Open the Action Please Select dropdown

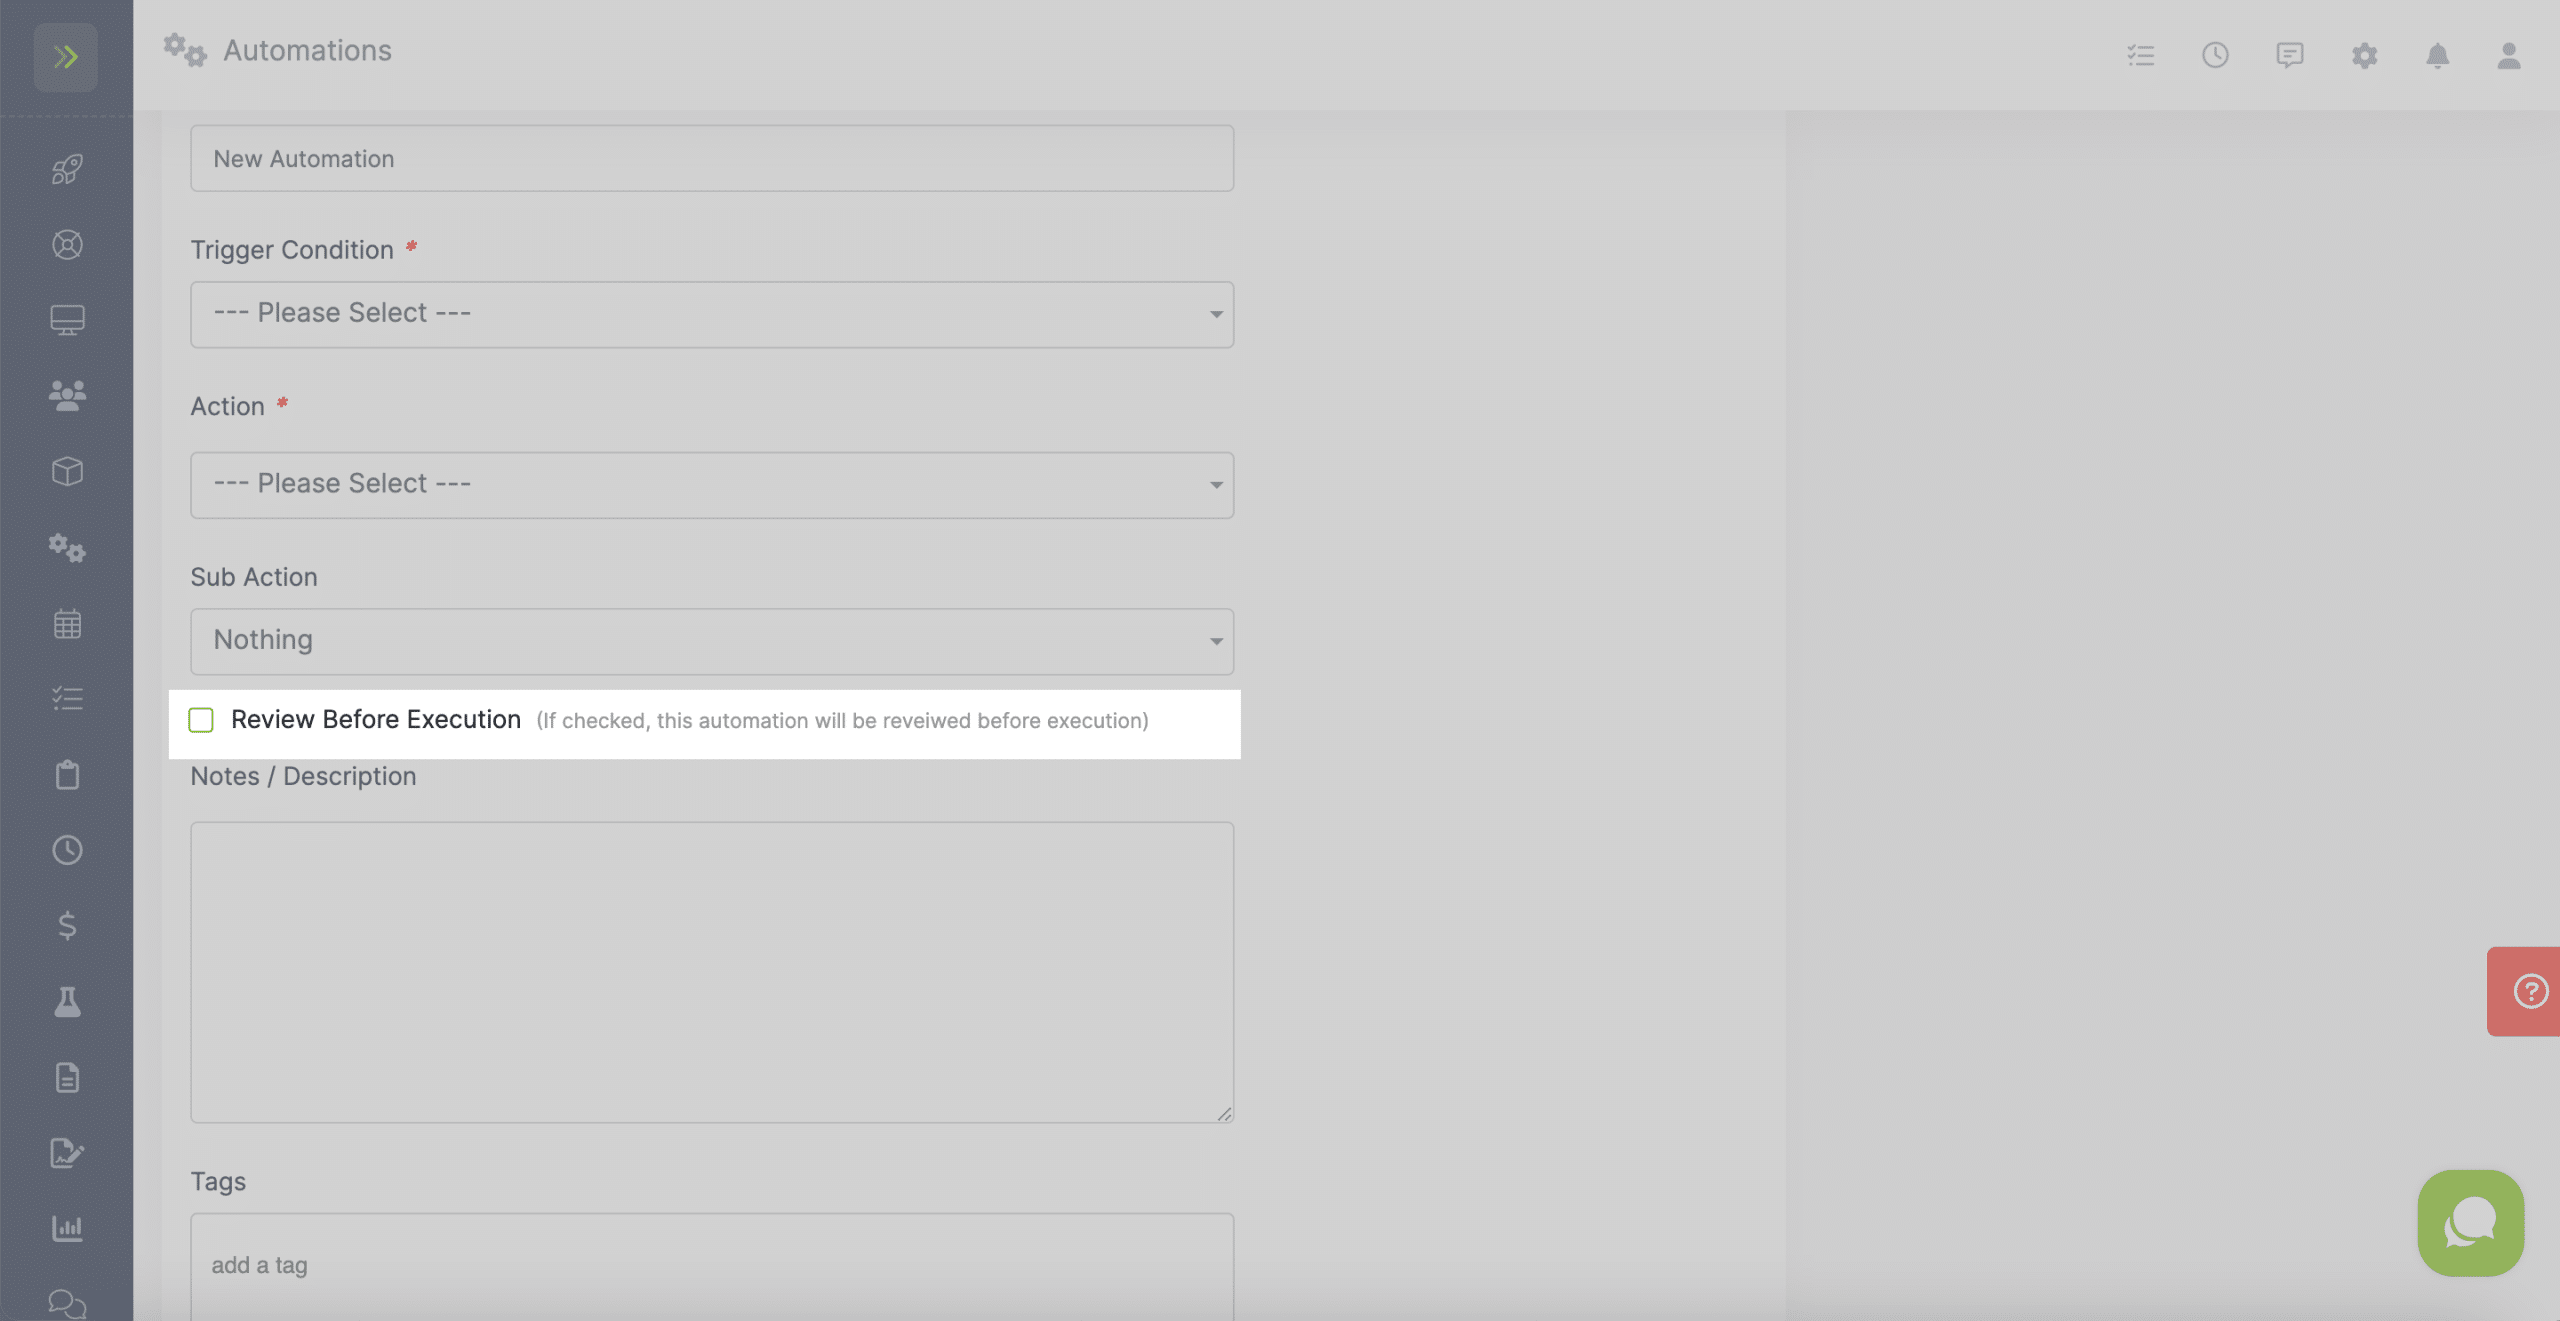click(712, 485)
